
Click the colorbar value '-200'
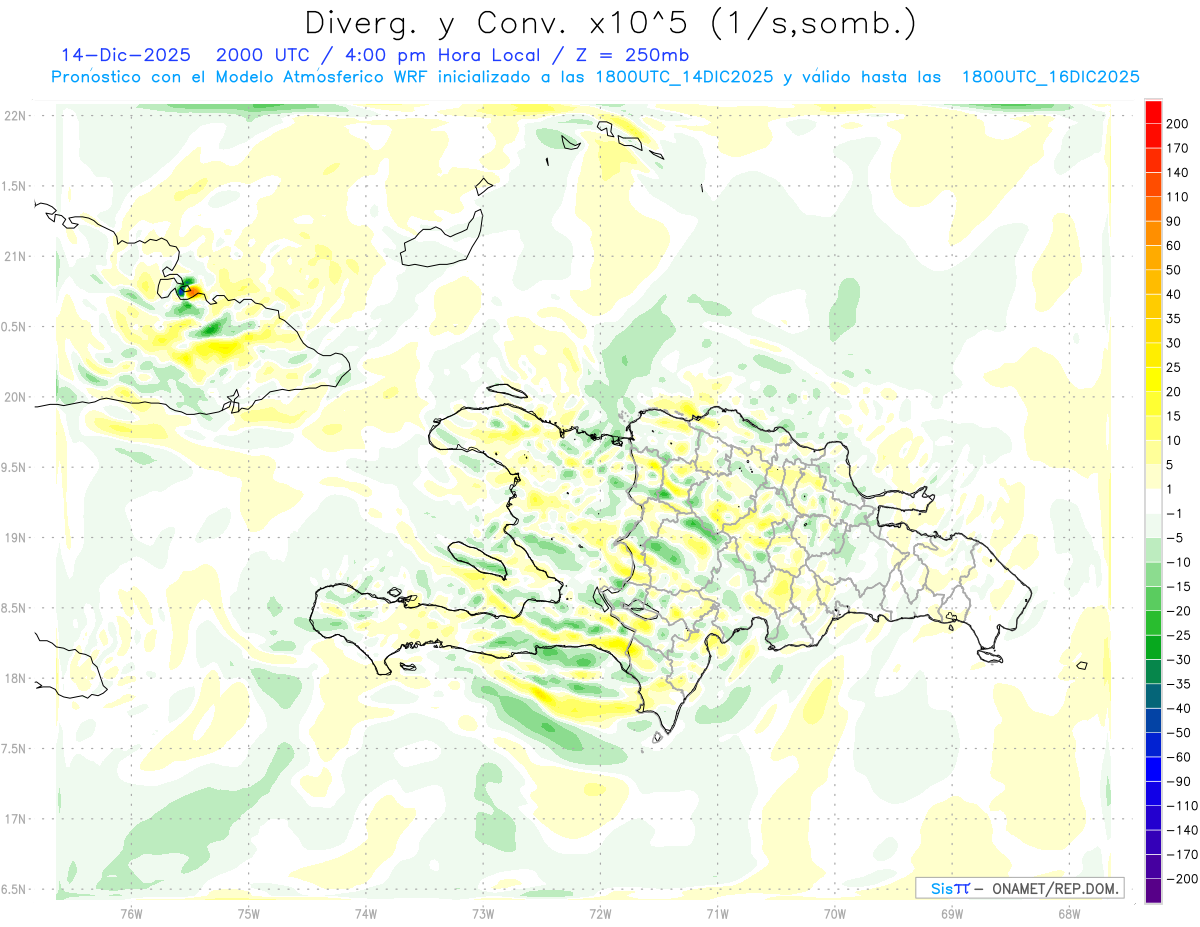tap(1181, 878)
